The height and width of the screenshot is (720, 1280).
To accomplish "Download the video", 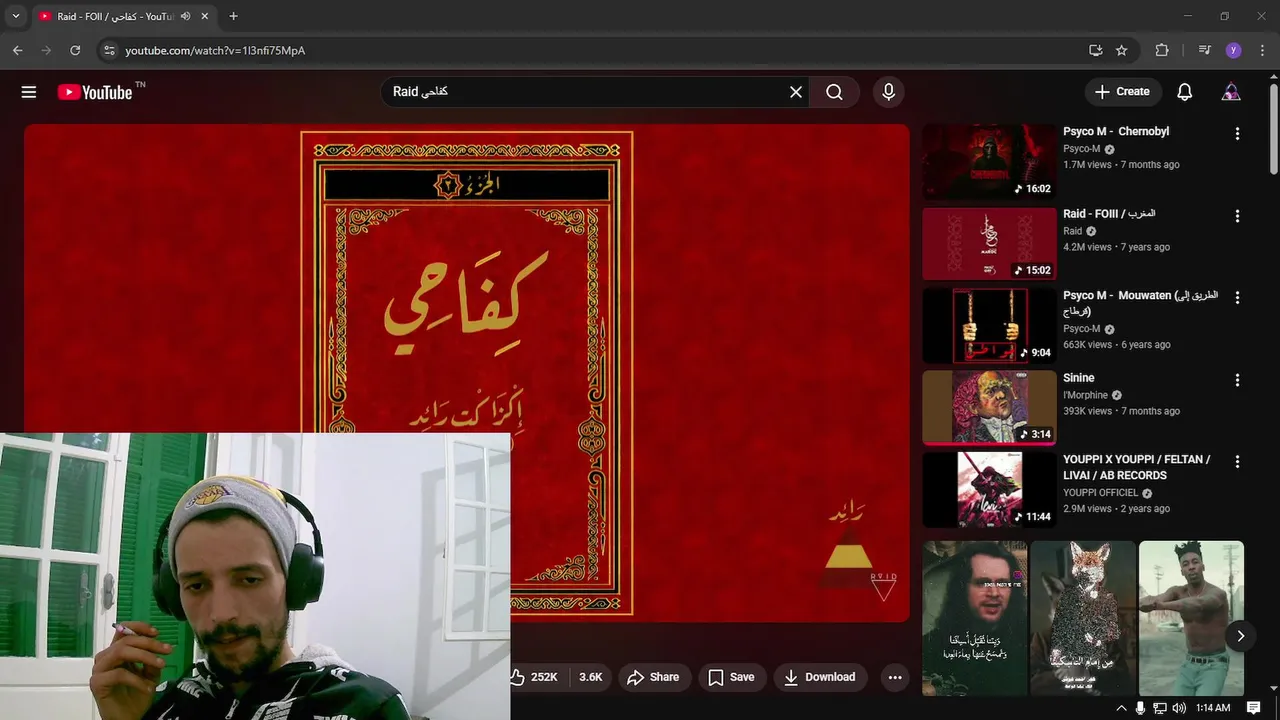I will [820, 677].
